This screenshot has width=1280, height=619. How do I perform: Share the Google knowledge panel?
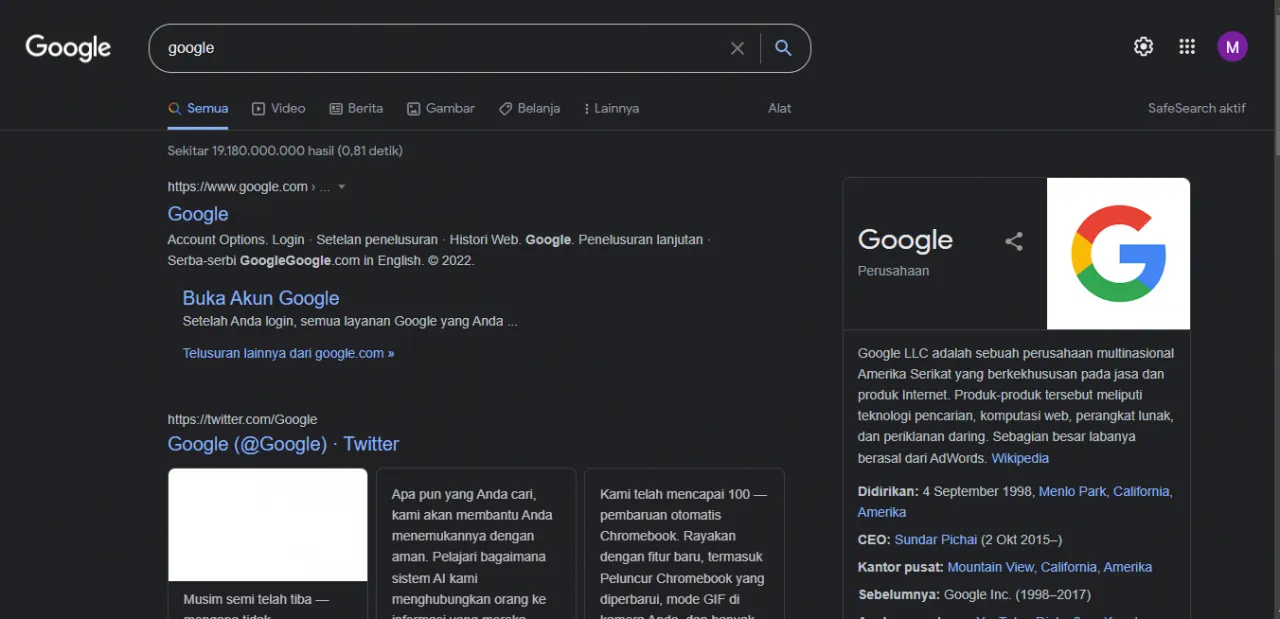1014,241
